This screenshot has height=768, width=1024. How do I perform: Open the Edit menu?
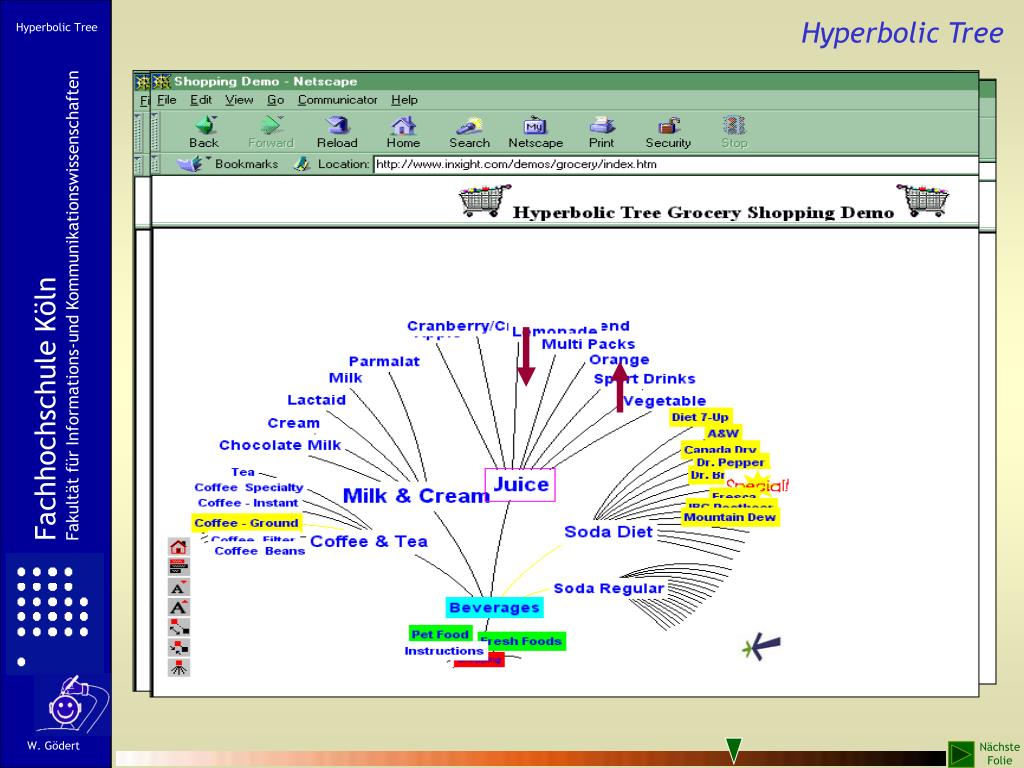point(201,100)
